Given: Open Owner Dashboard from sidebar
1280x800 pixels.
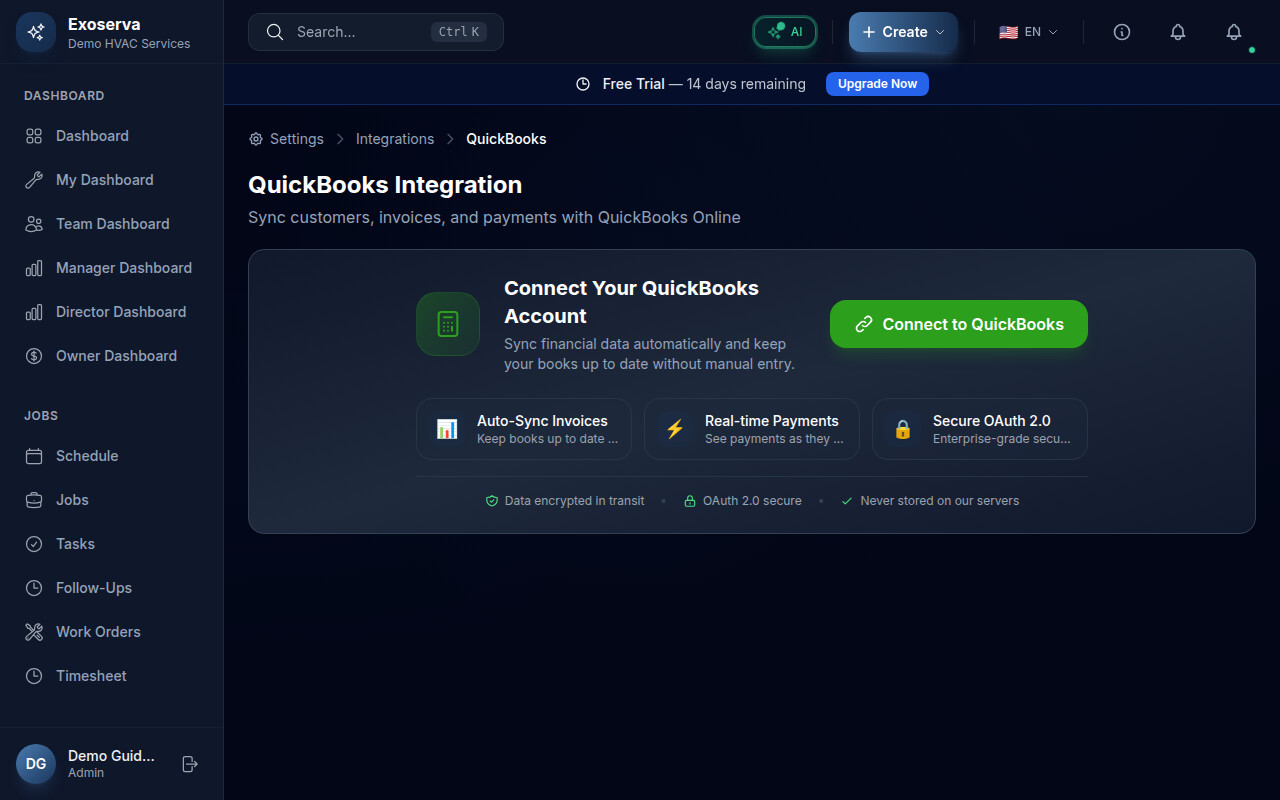Looking at the screenshot, I should [x=116, y=356].
